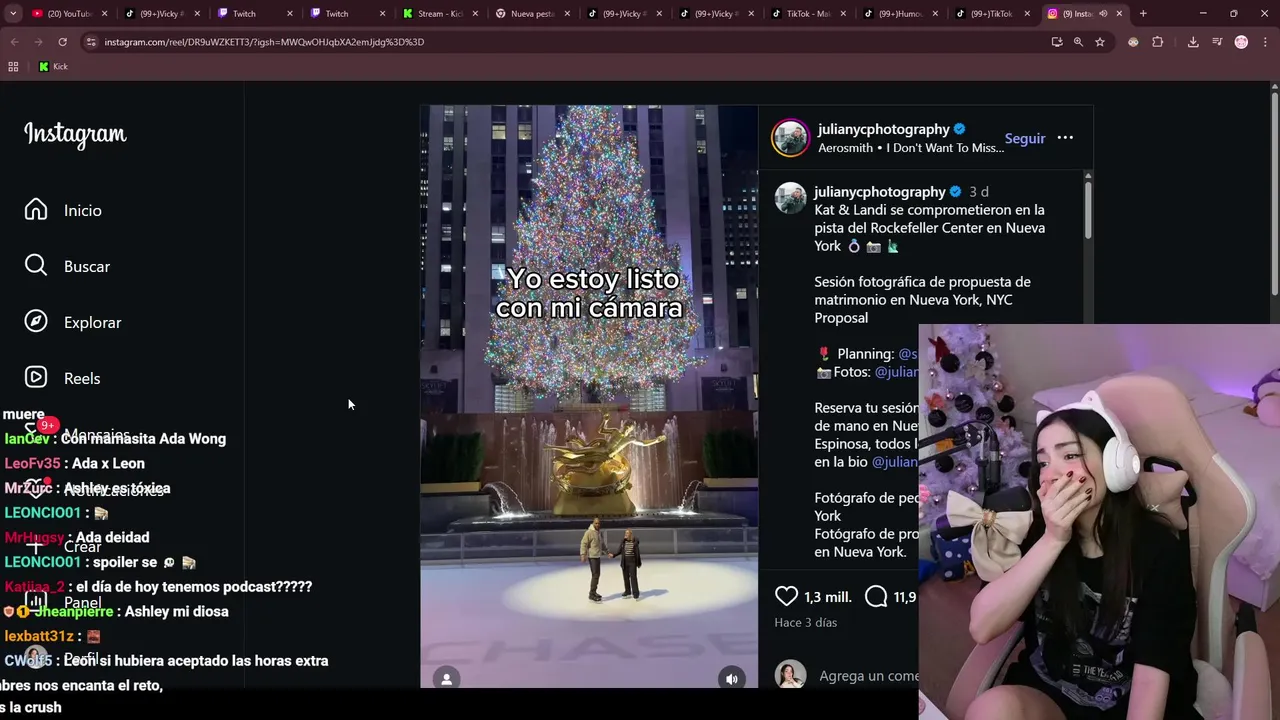Viewport: 1280px width, 720px height.
Task: Switch to the (99+)Humor TikTok tab
Action: pos(900,14)
